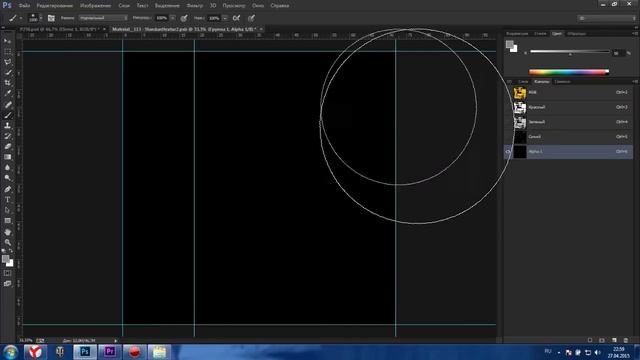Click the K gray slider track
This screenshot has height=360, width=640.
click(569, 51)
